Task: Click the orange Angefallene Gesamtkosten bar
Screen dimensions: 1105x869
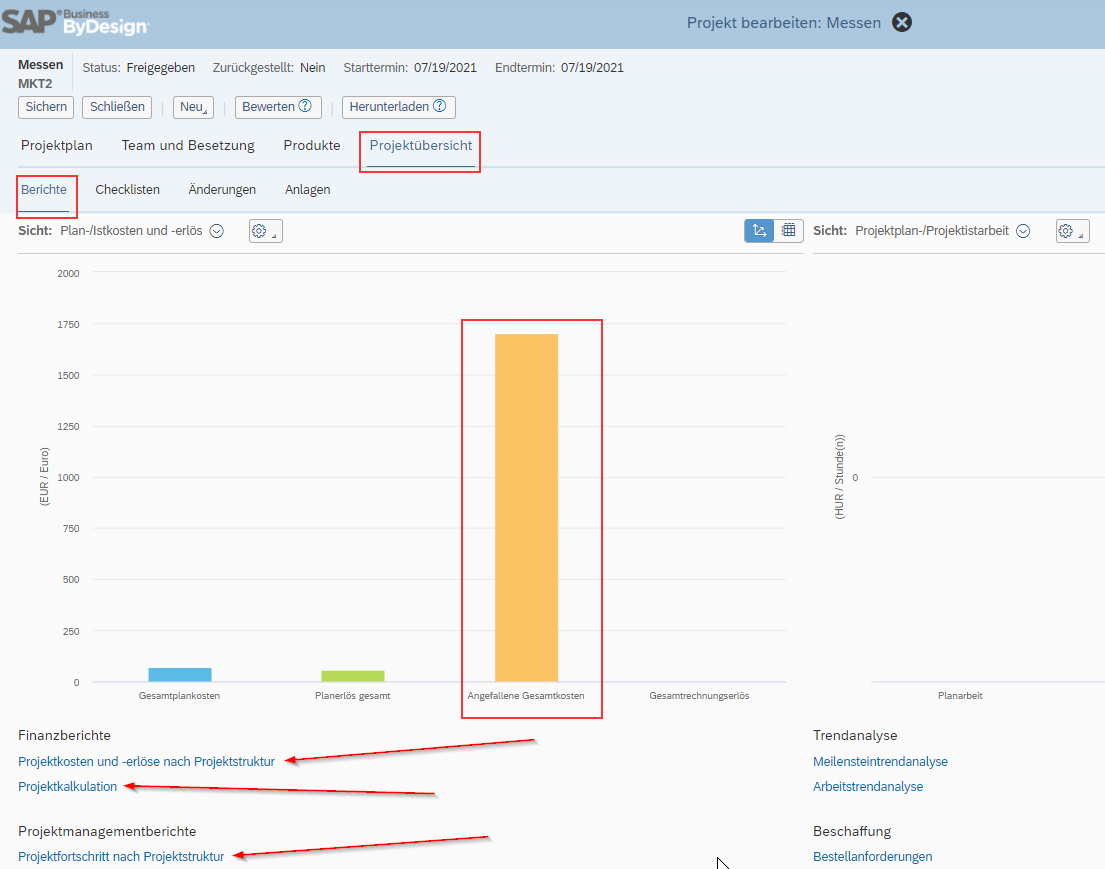Action: point(526,507)
